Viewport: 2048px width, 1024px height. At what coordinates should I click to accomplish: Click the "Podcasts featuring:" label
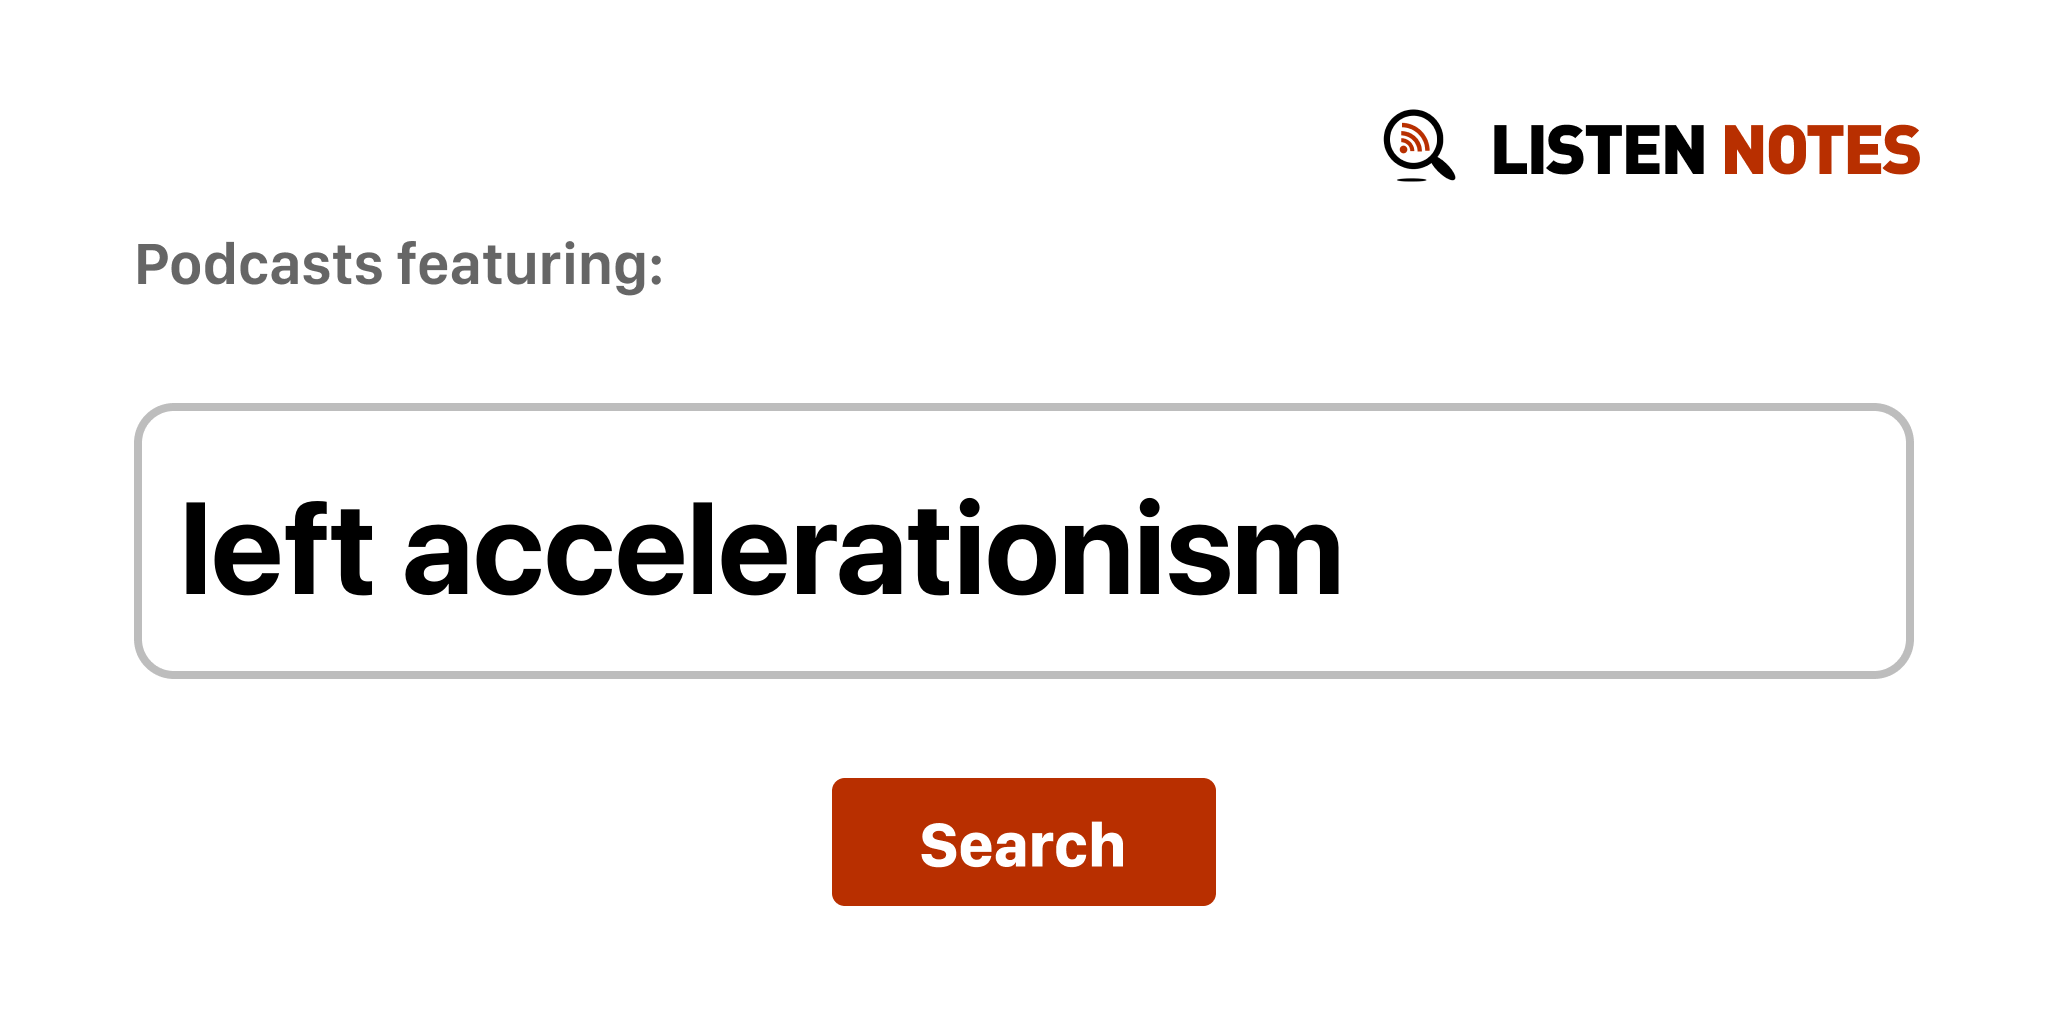pos(399,265)
